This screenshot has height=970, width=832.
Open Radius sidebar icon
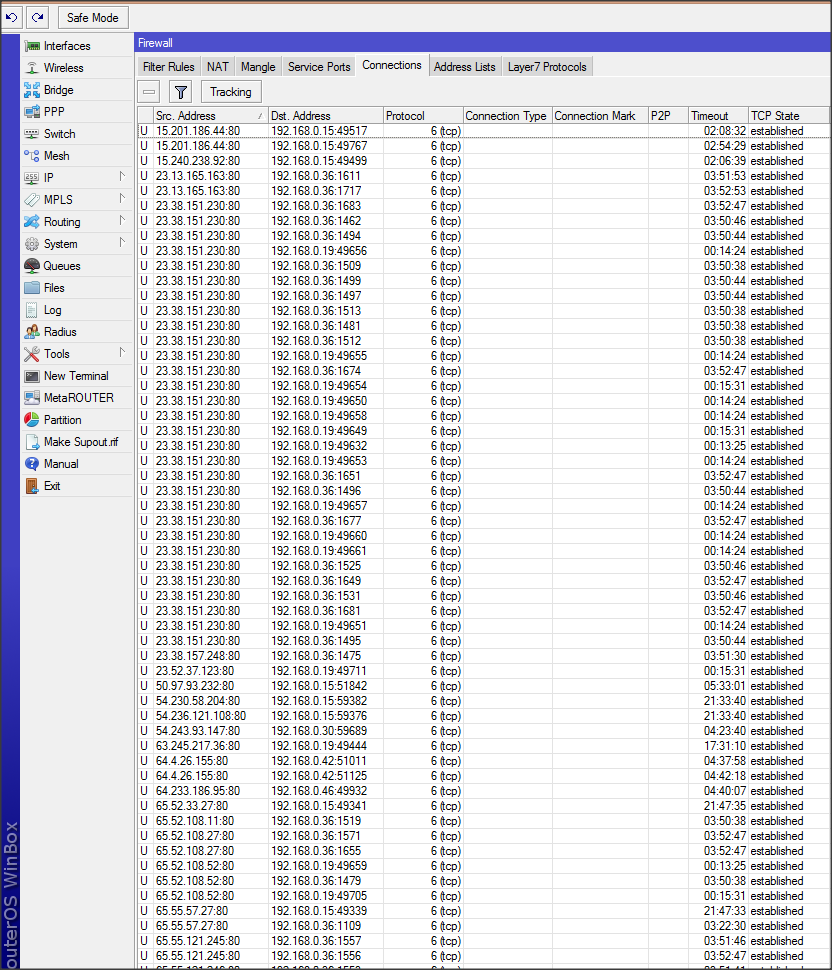pos(32,332)
